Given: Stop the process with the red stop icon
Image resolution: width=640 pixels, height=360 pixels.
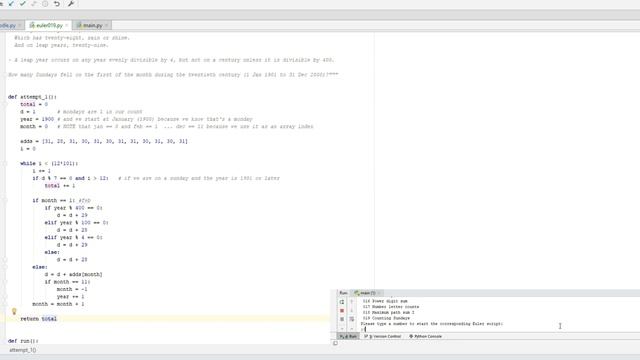Looking at the screenshot, I should pyautogui.click(x=342, y=311).
